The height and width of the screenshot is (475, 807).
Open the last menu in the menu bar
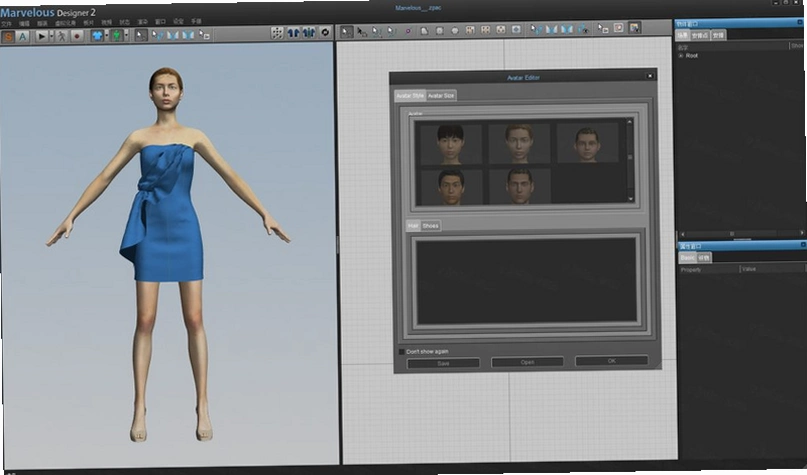[196, 22]
